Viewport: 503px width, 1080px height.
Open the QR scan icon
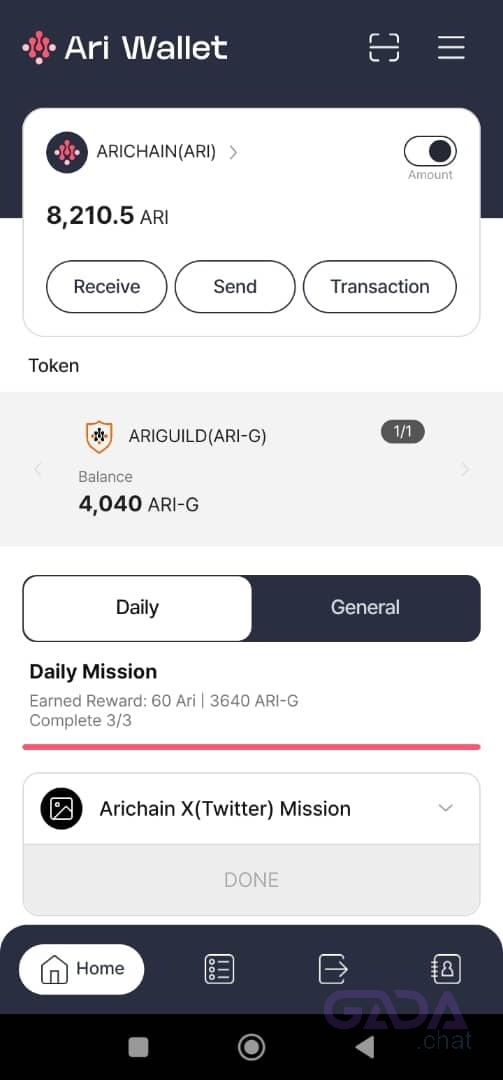click(384, 48)
